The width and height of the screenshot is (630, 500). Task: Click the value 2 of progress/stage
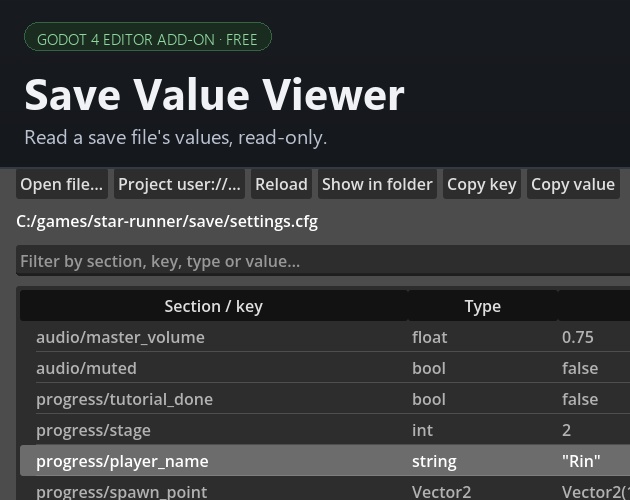(x=566, y=430)
